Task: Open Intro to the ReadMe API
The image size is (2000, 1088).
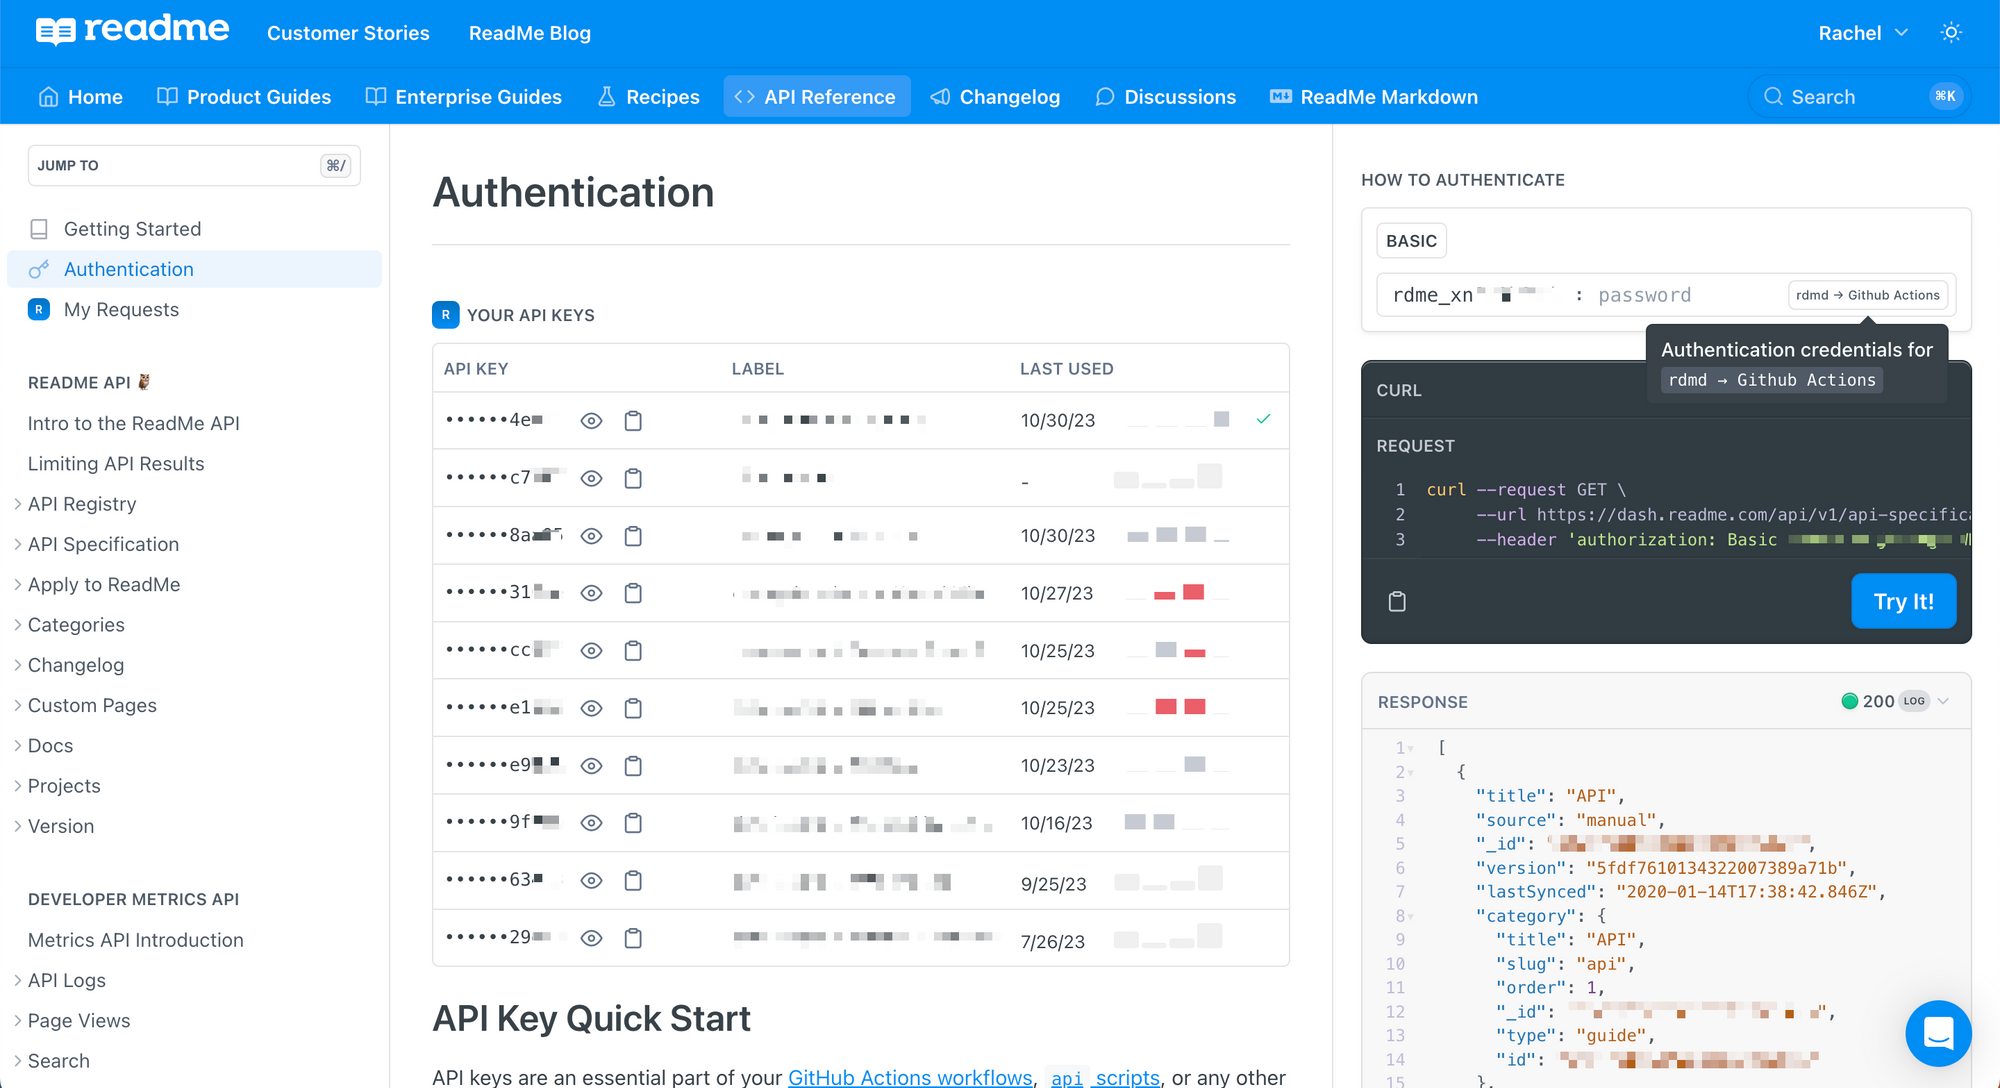Action: point(134,424)
